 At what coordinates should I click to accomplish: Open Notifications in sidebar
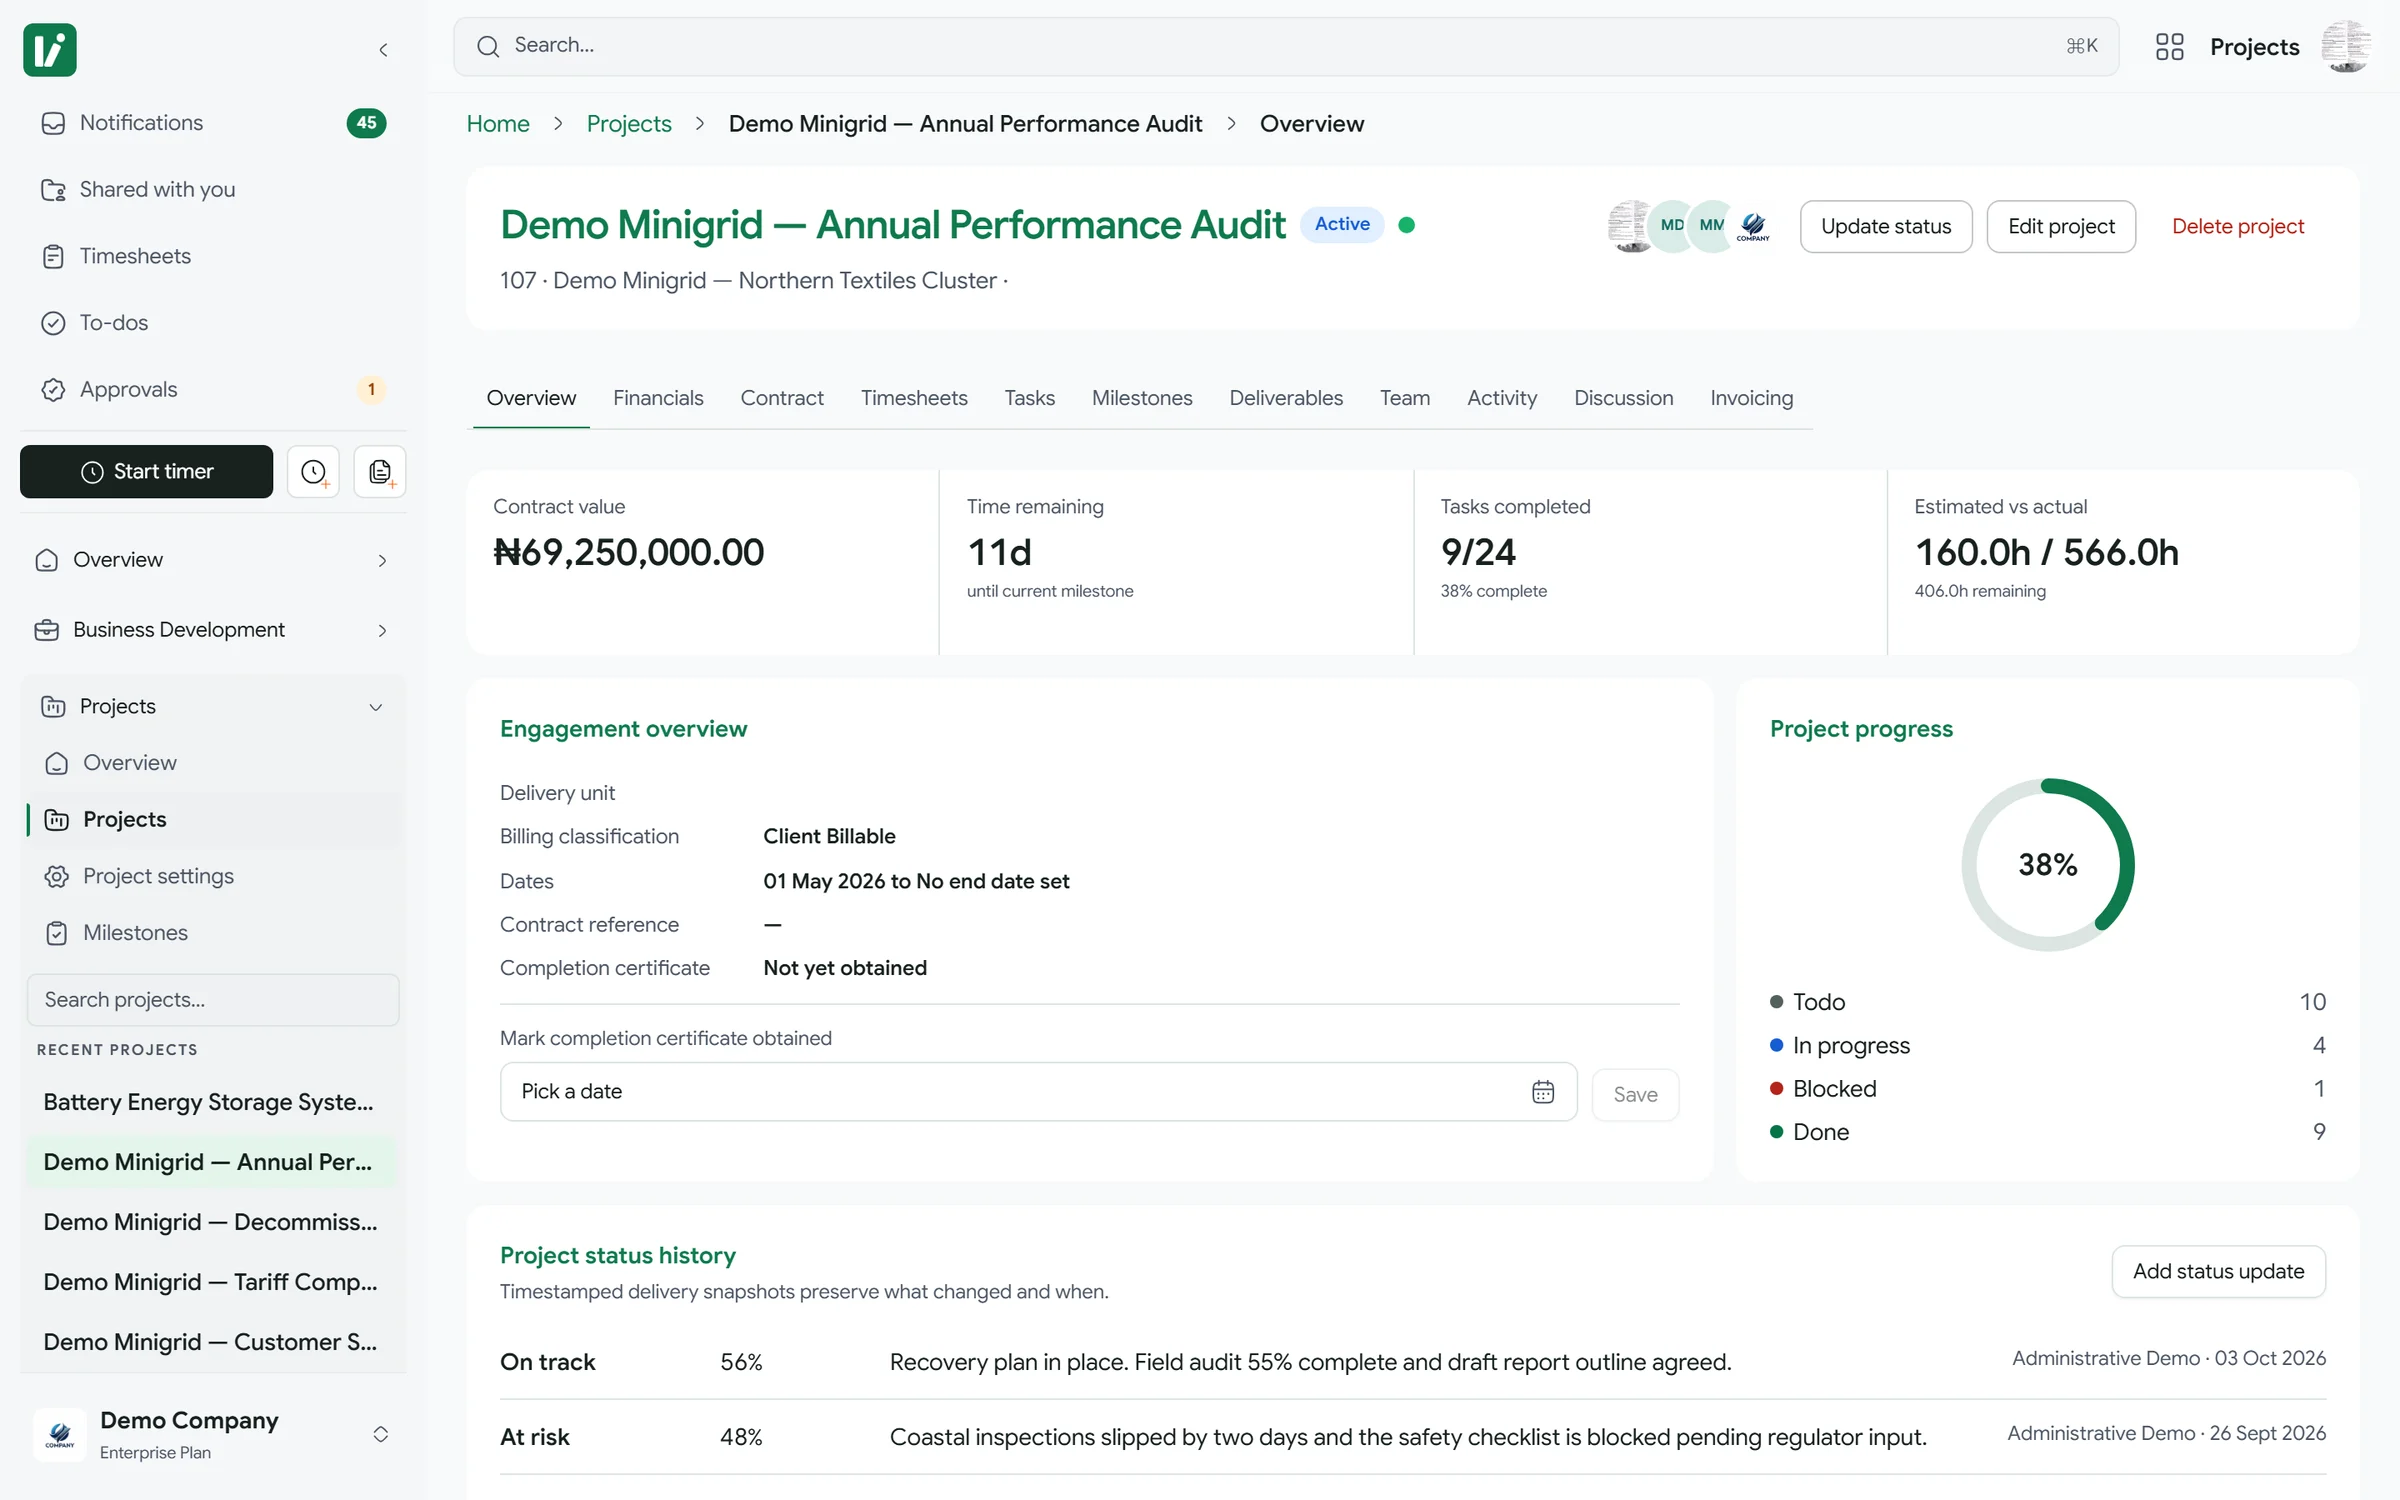(x=213, y=123)
